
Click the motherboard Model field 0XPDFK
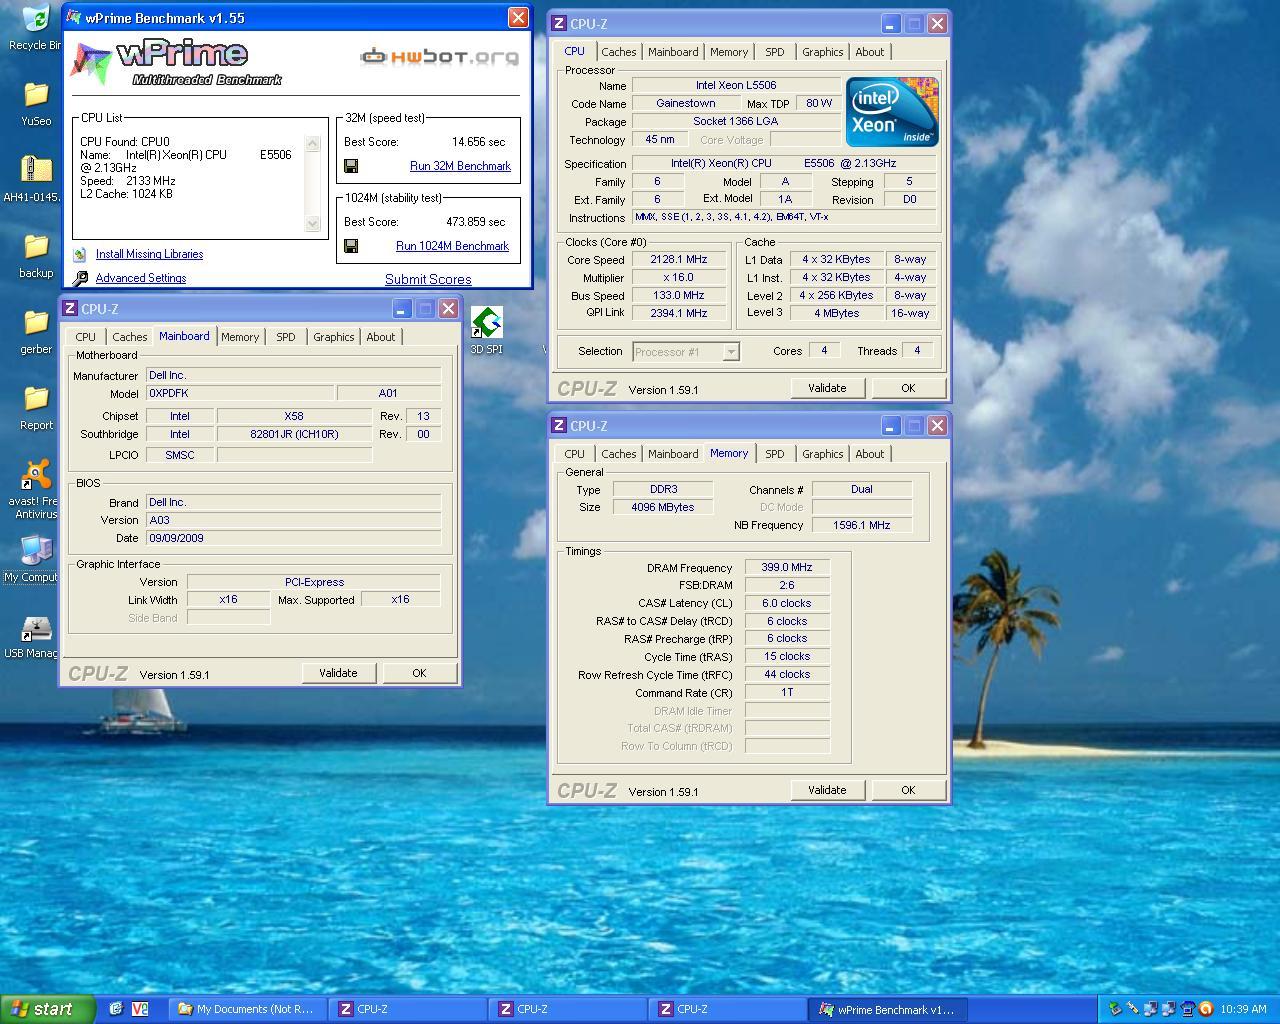coord(240,394)
